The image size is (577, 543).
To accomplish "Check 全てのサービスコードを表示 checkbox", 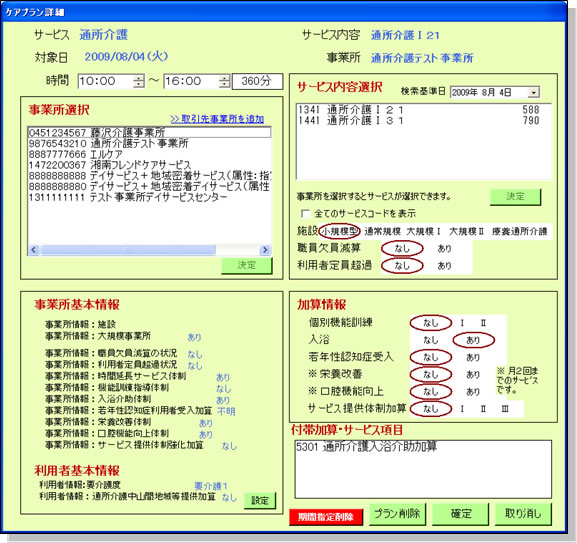I will (305, 213).
